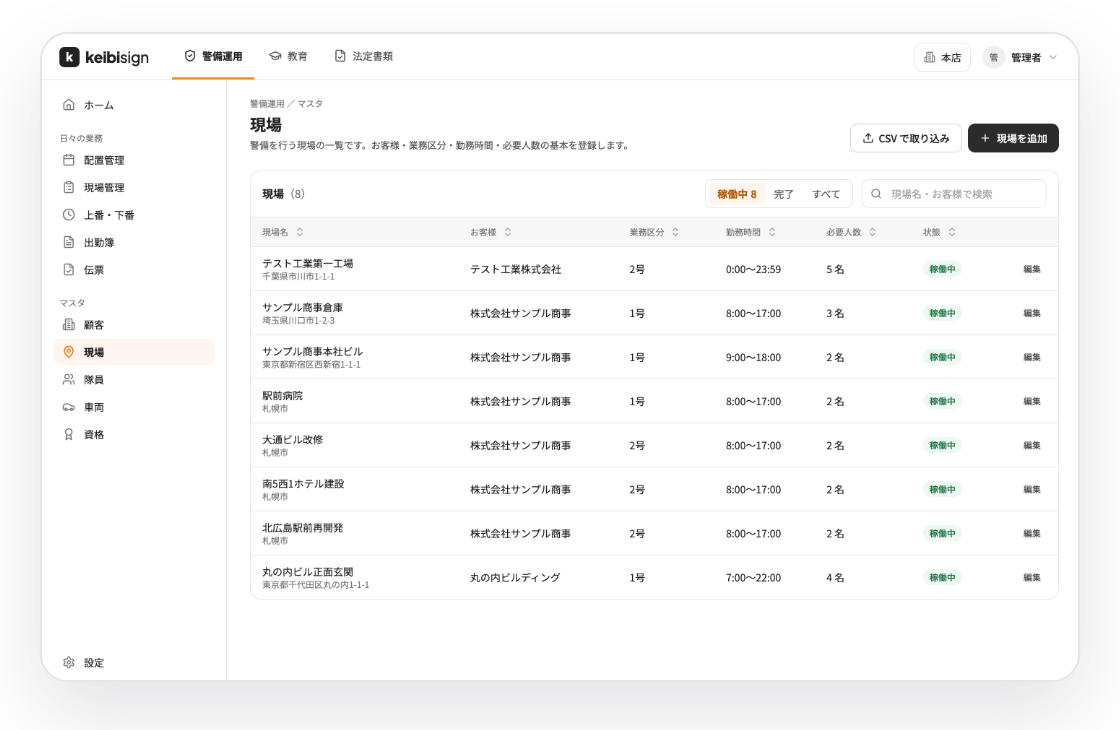Image resolution: width=1120 pixels, height=730 pixels.
Task: Click the map pin icon for 現場
Action: click(x=69, y=352)
